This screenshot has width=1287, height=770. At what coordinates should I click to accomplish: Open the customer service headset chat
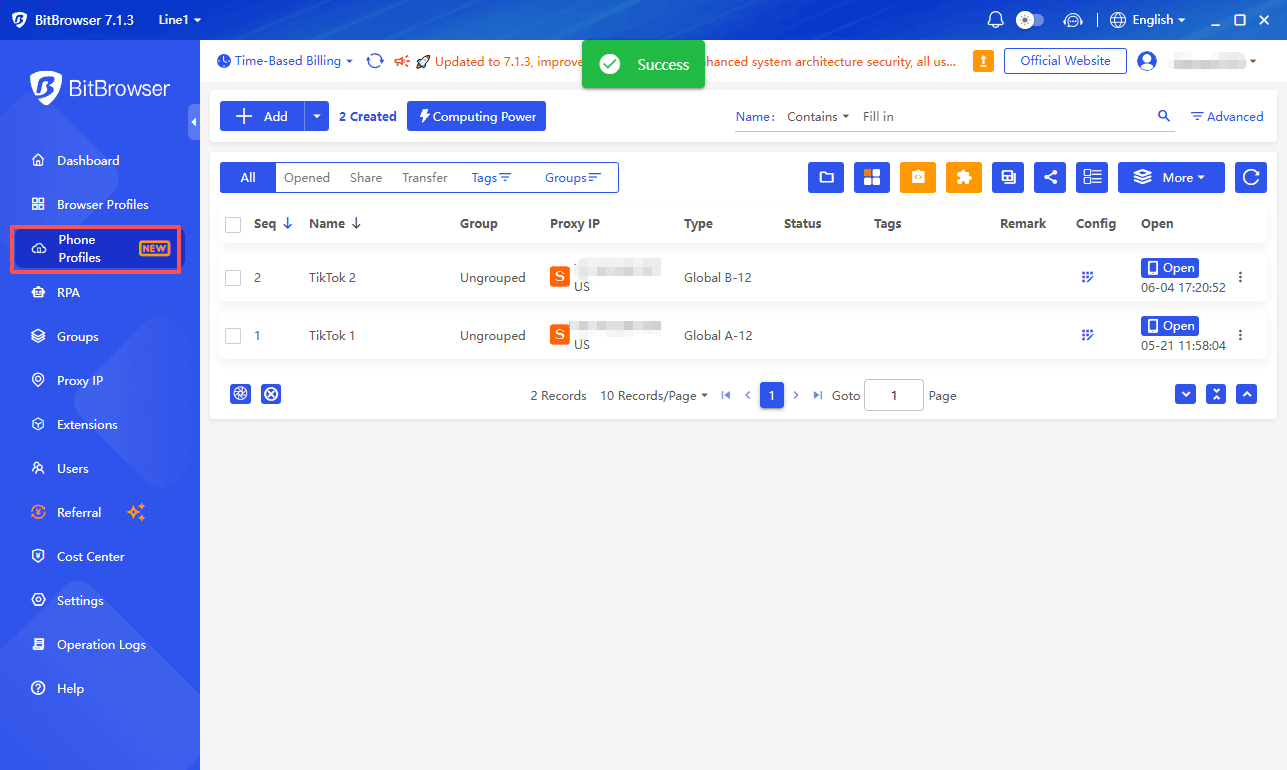(x=1074, y=20)
